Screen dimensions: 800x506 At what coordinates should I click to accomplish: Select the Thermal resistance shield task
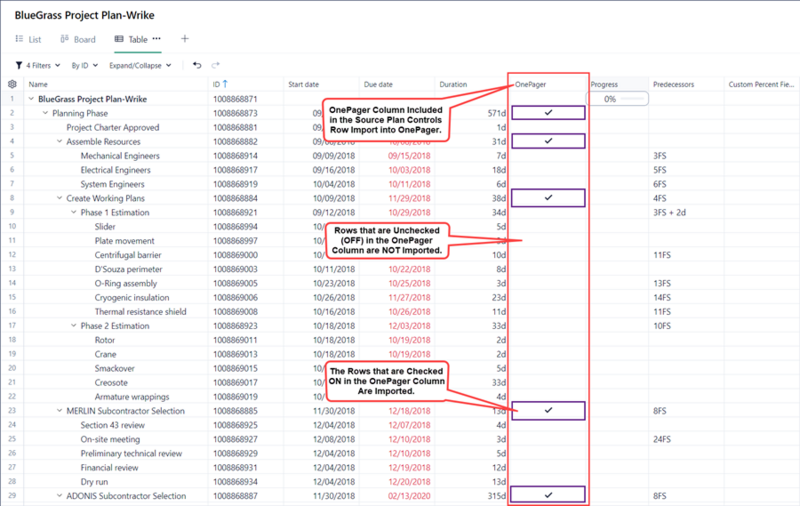[x=141, y=312]
